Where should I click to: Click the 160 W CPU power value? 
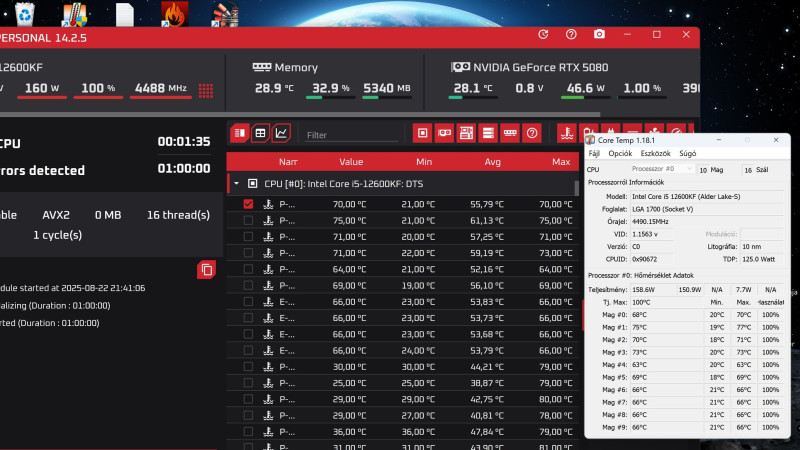point(42,88)
